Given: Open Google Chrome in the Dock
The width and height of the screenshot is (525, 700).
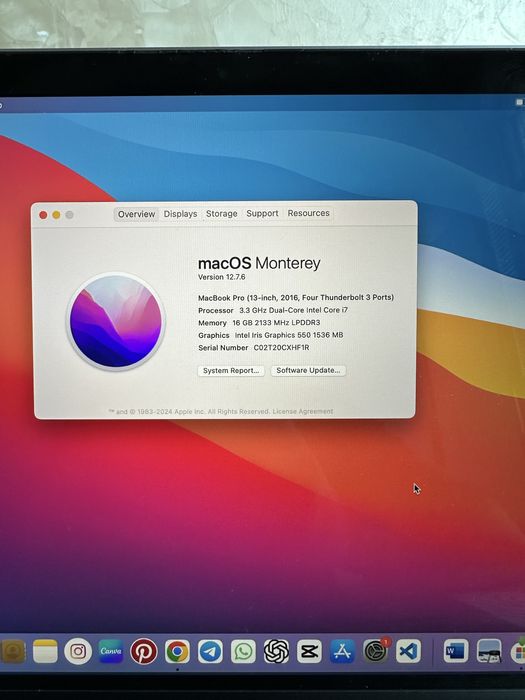Looking at the screenshot, I should [177, 652].
